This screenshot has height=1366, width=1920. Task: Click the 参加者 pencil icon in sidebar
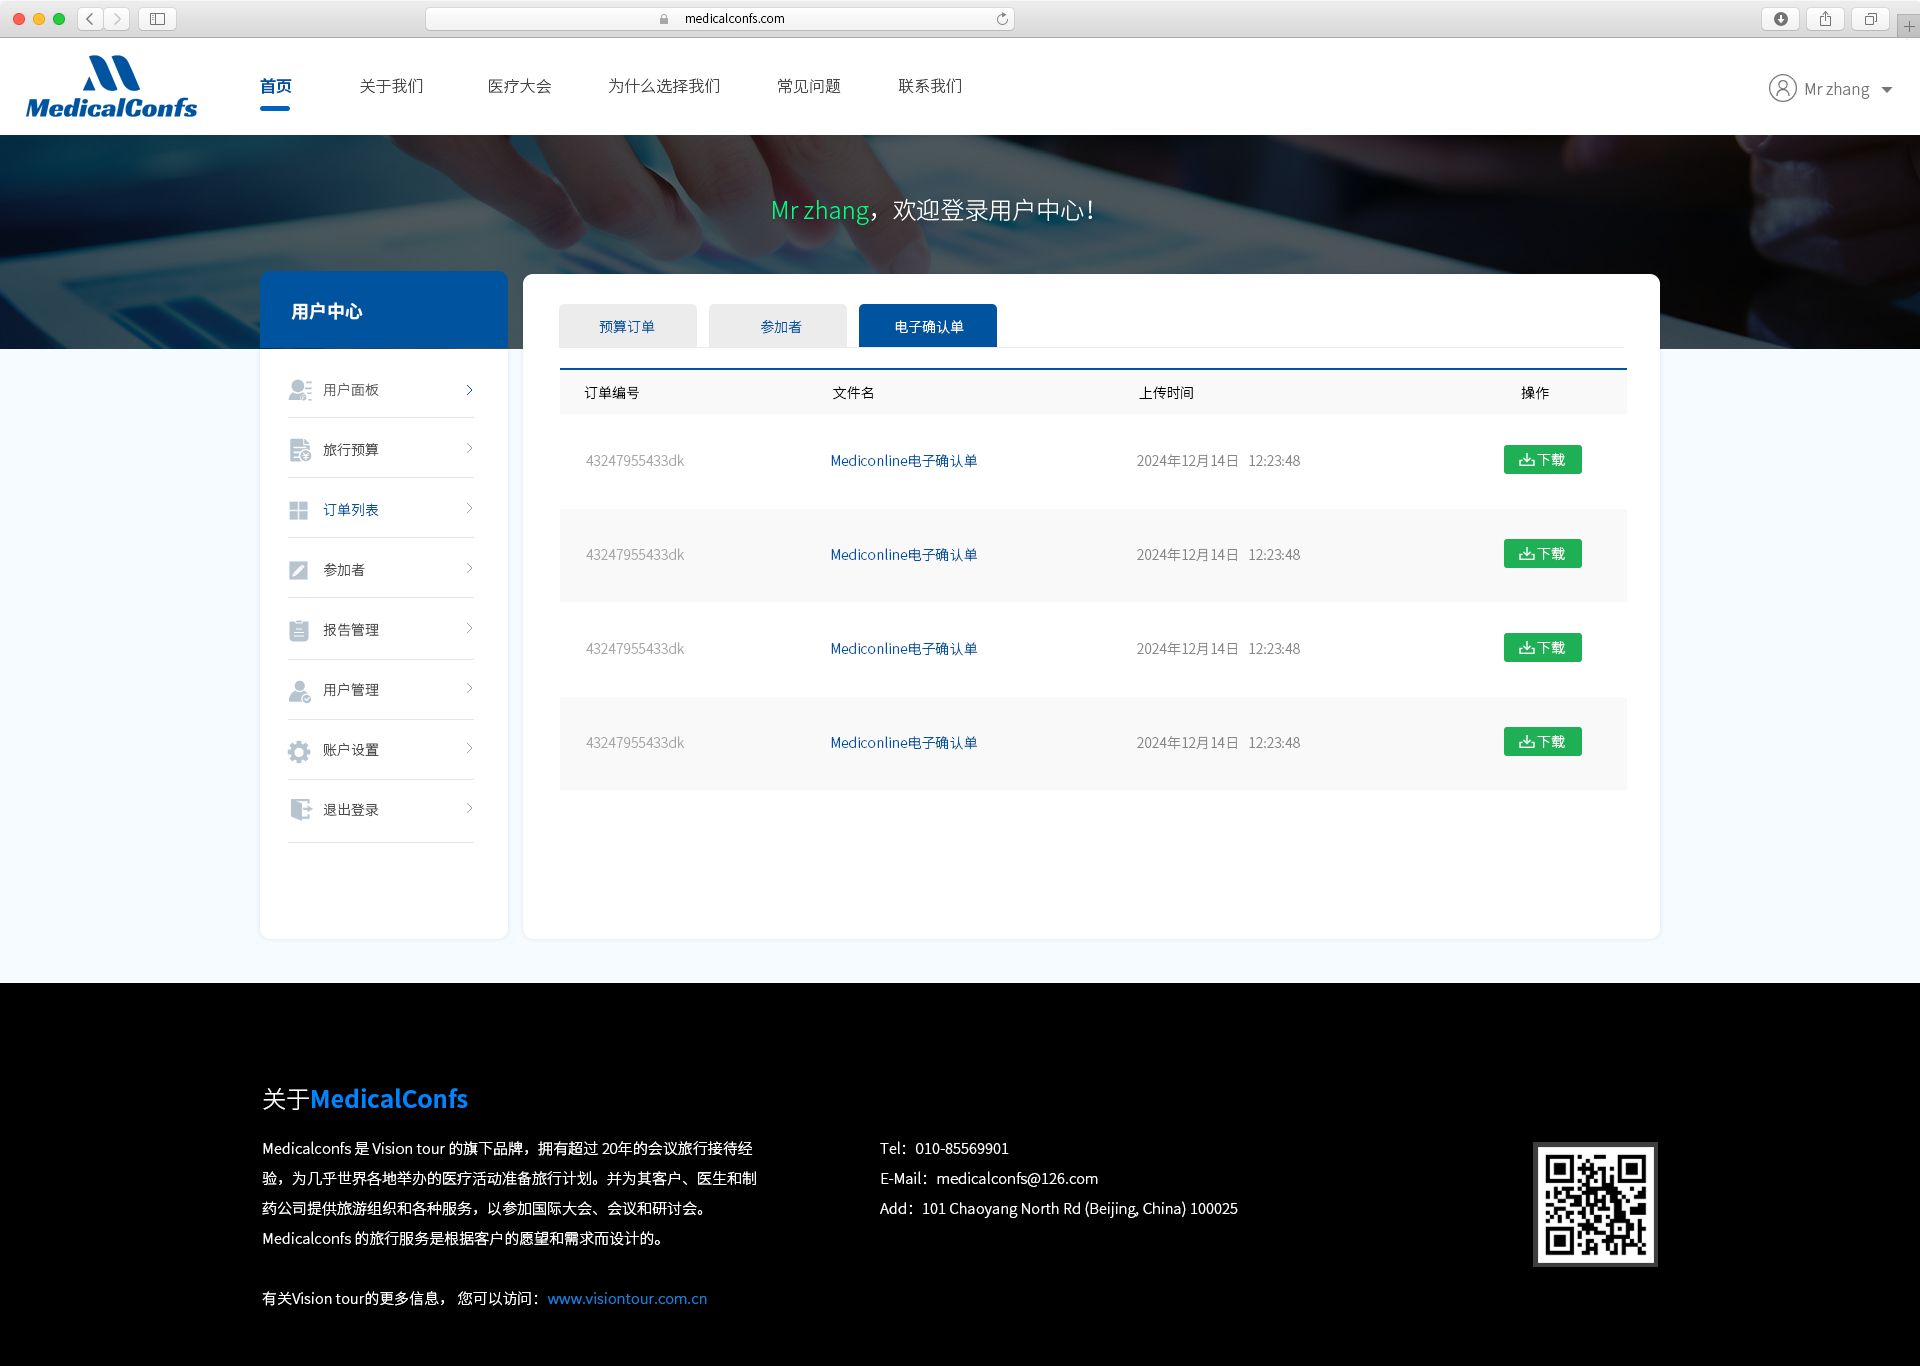coord(299,570)
